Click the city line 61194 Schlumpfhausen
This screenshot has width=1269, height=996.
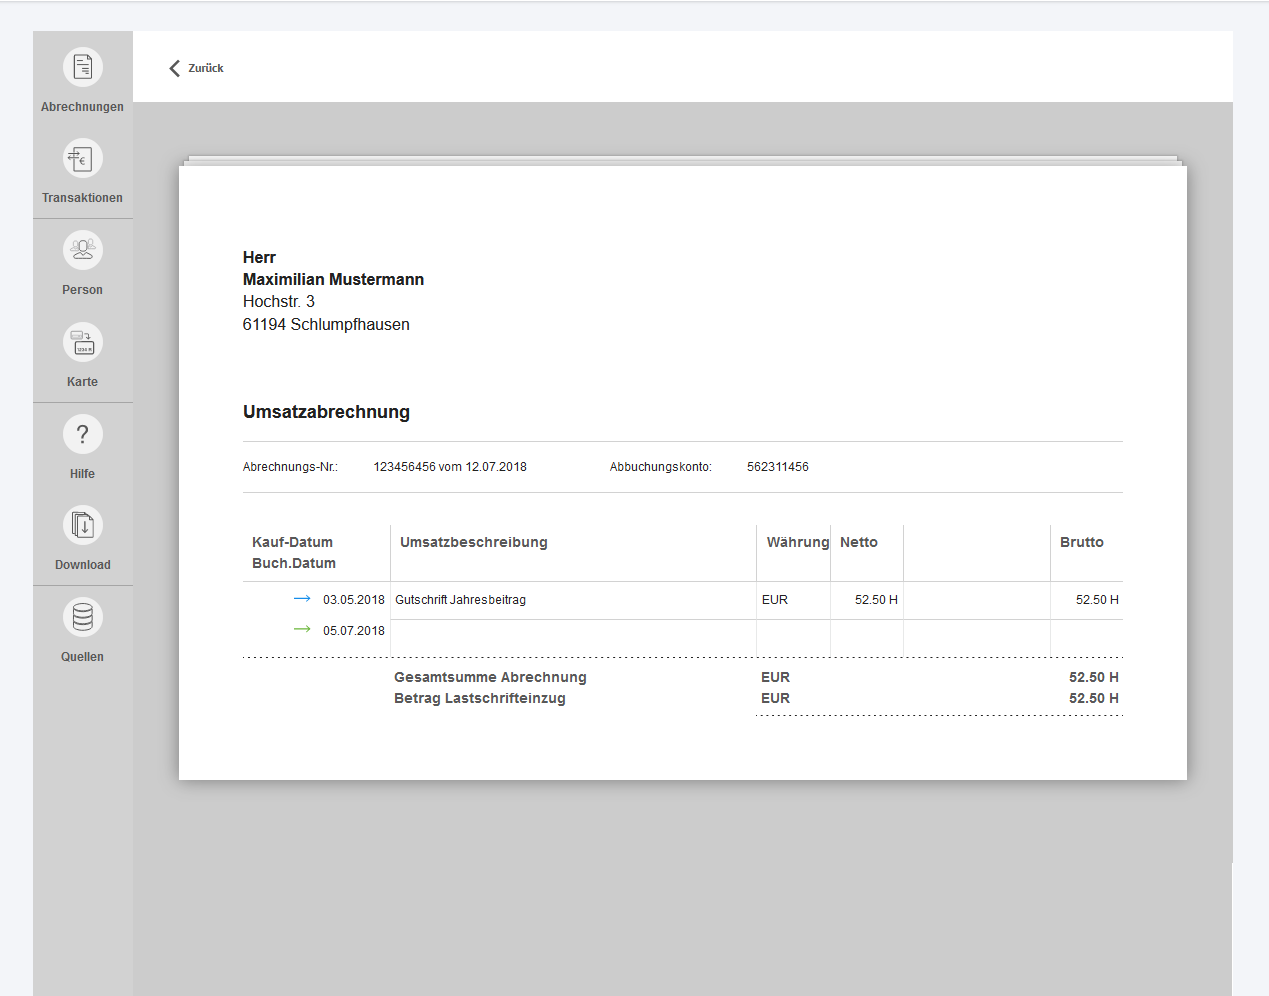coord(326,325)
